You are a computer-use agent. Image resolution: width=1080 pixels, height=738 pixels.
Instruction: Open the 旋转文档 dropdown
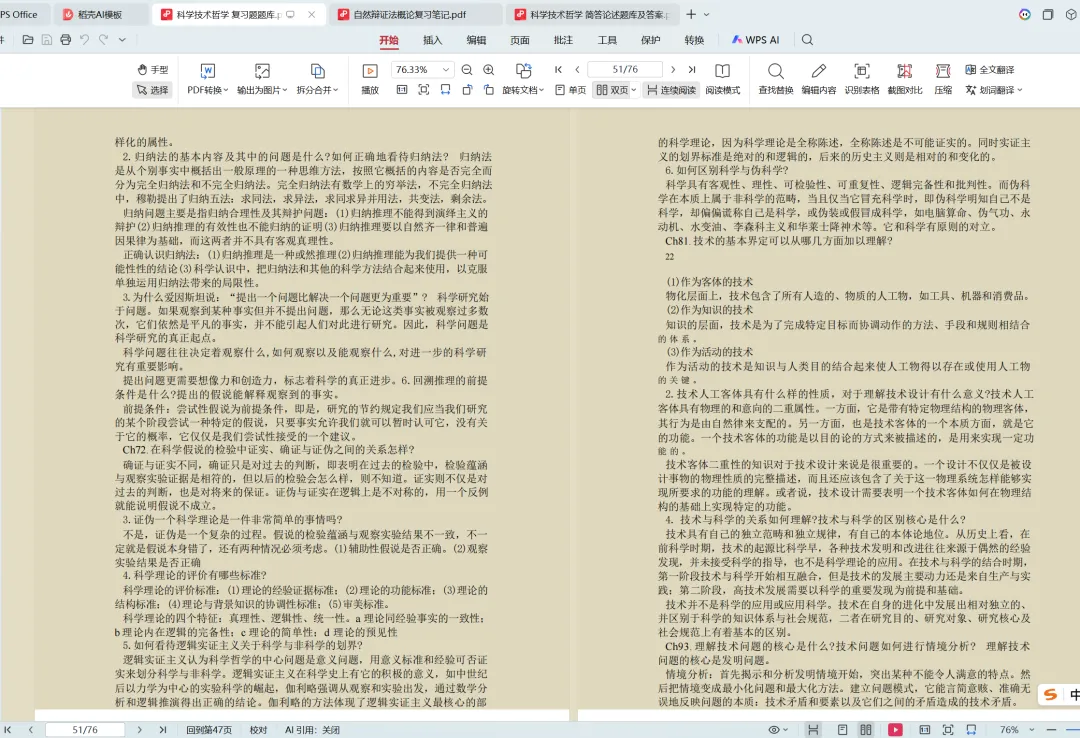[523, 79]
